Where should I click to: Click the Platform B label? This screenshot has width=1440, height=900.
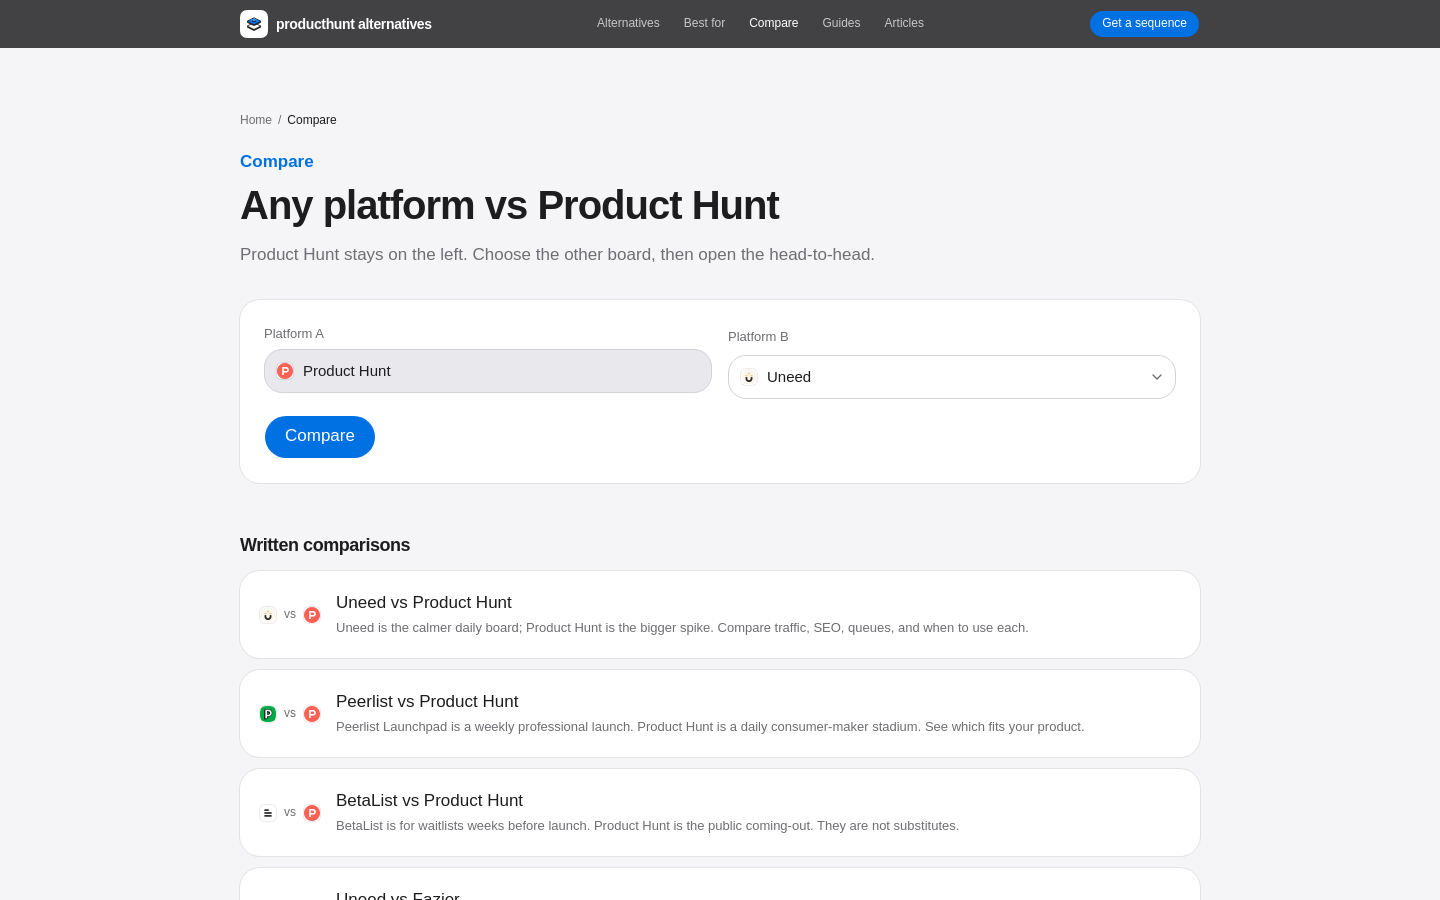point(758,337)
